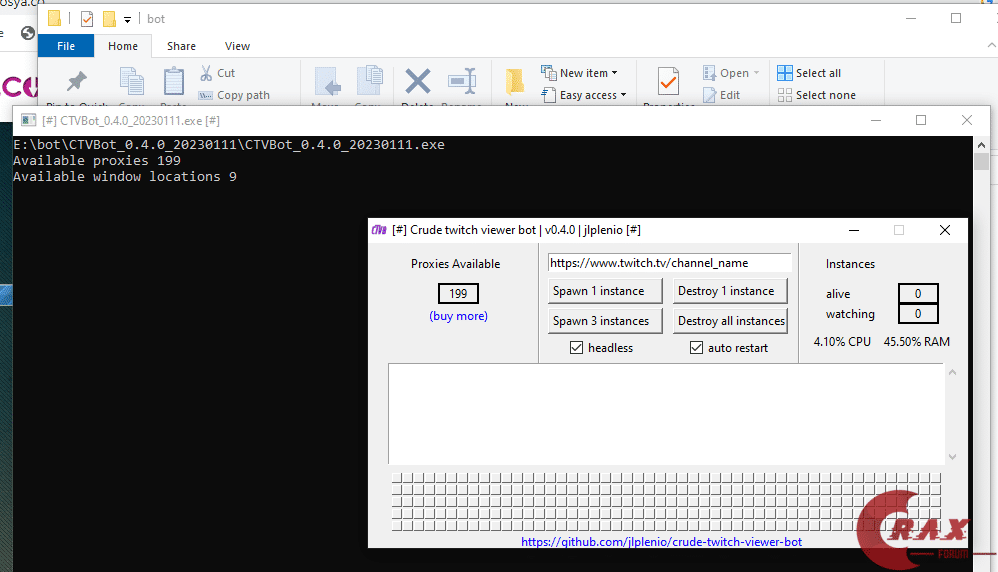Viewport: 998px width, 572px height.
Task: Maximize the CTVBot console window
Action: pos(921,120)
